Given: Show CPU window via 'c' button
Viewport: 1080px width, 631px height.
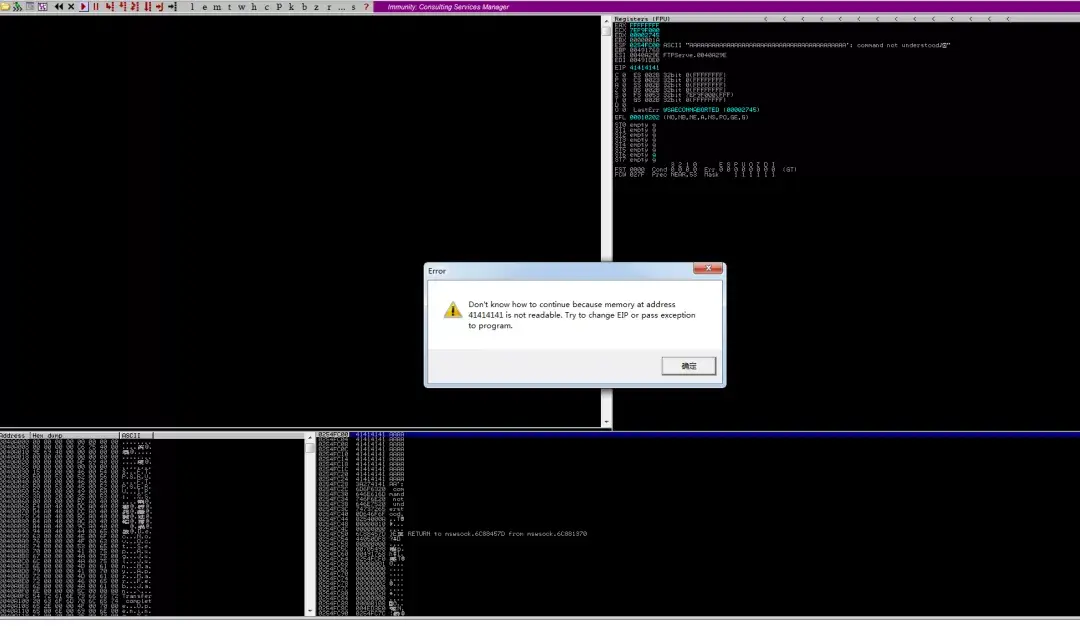Looking at the screenshot, I should tap(267, 7).
